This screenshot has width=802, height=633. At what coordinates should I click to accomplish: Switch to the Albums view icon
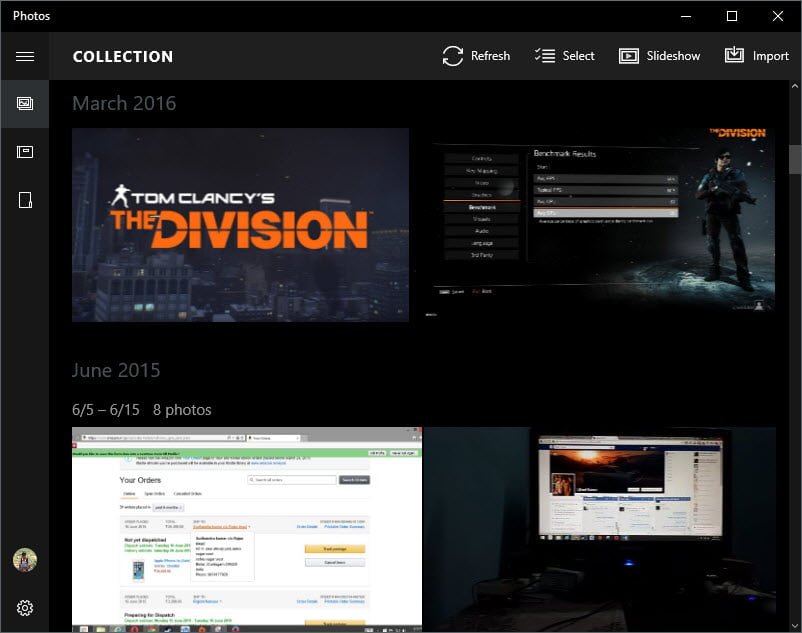pyautogui.click(x=24, y=152)
